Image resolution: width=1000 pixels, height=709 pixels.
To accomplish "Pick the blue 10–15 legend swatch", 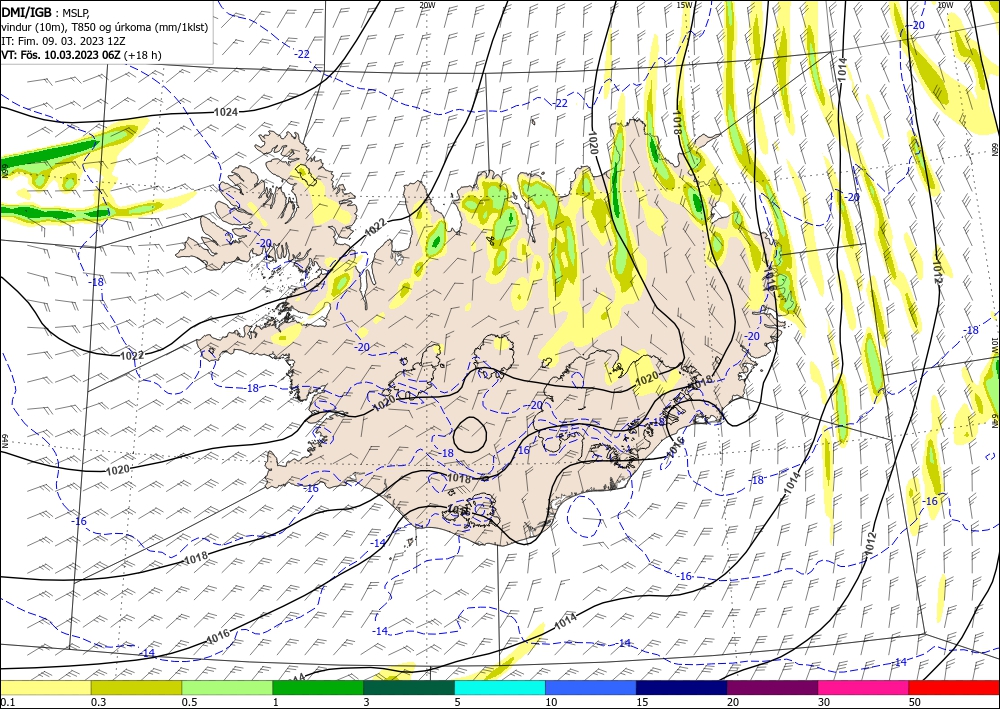I will (x=591, y=687).
